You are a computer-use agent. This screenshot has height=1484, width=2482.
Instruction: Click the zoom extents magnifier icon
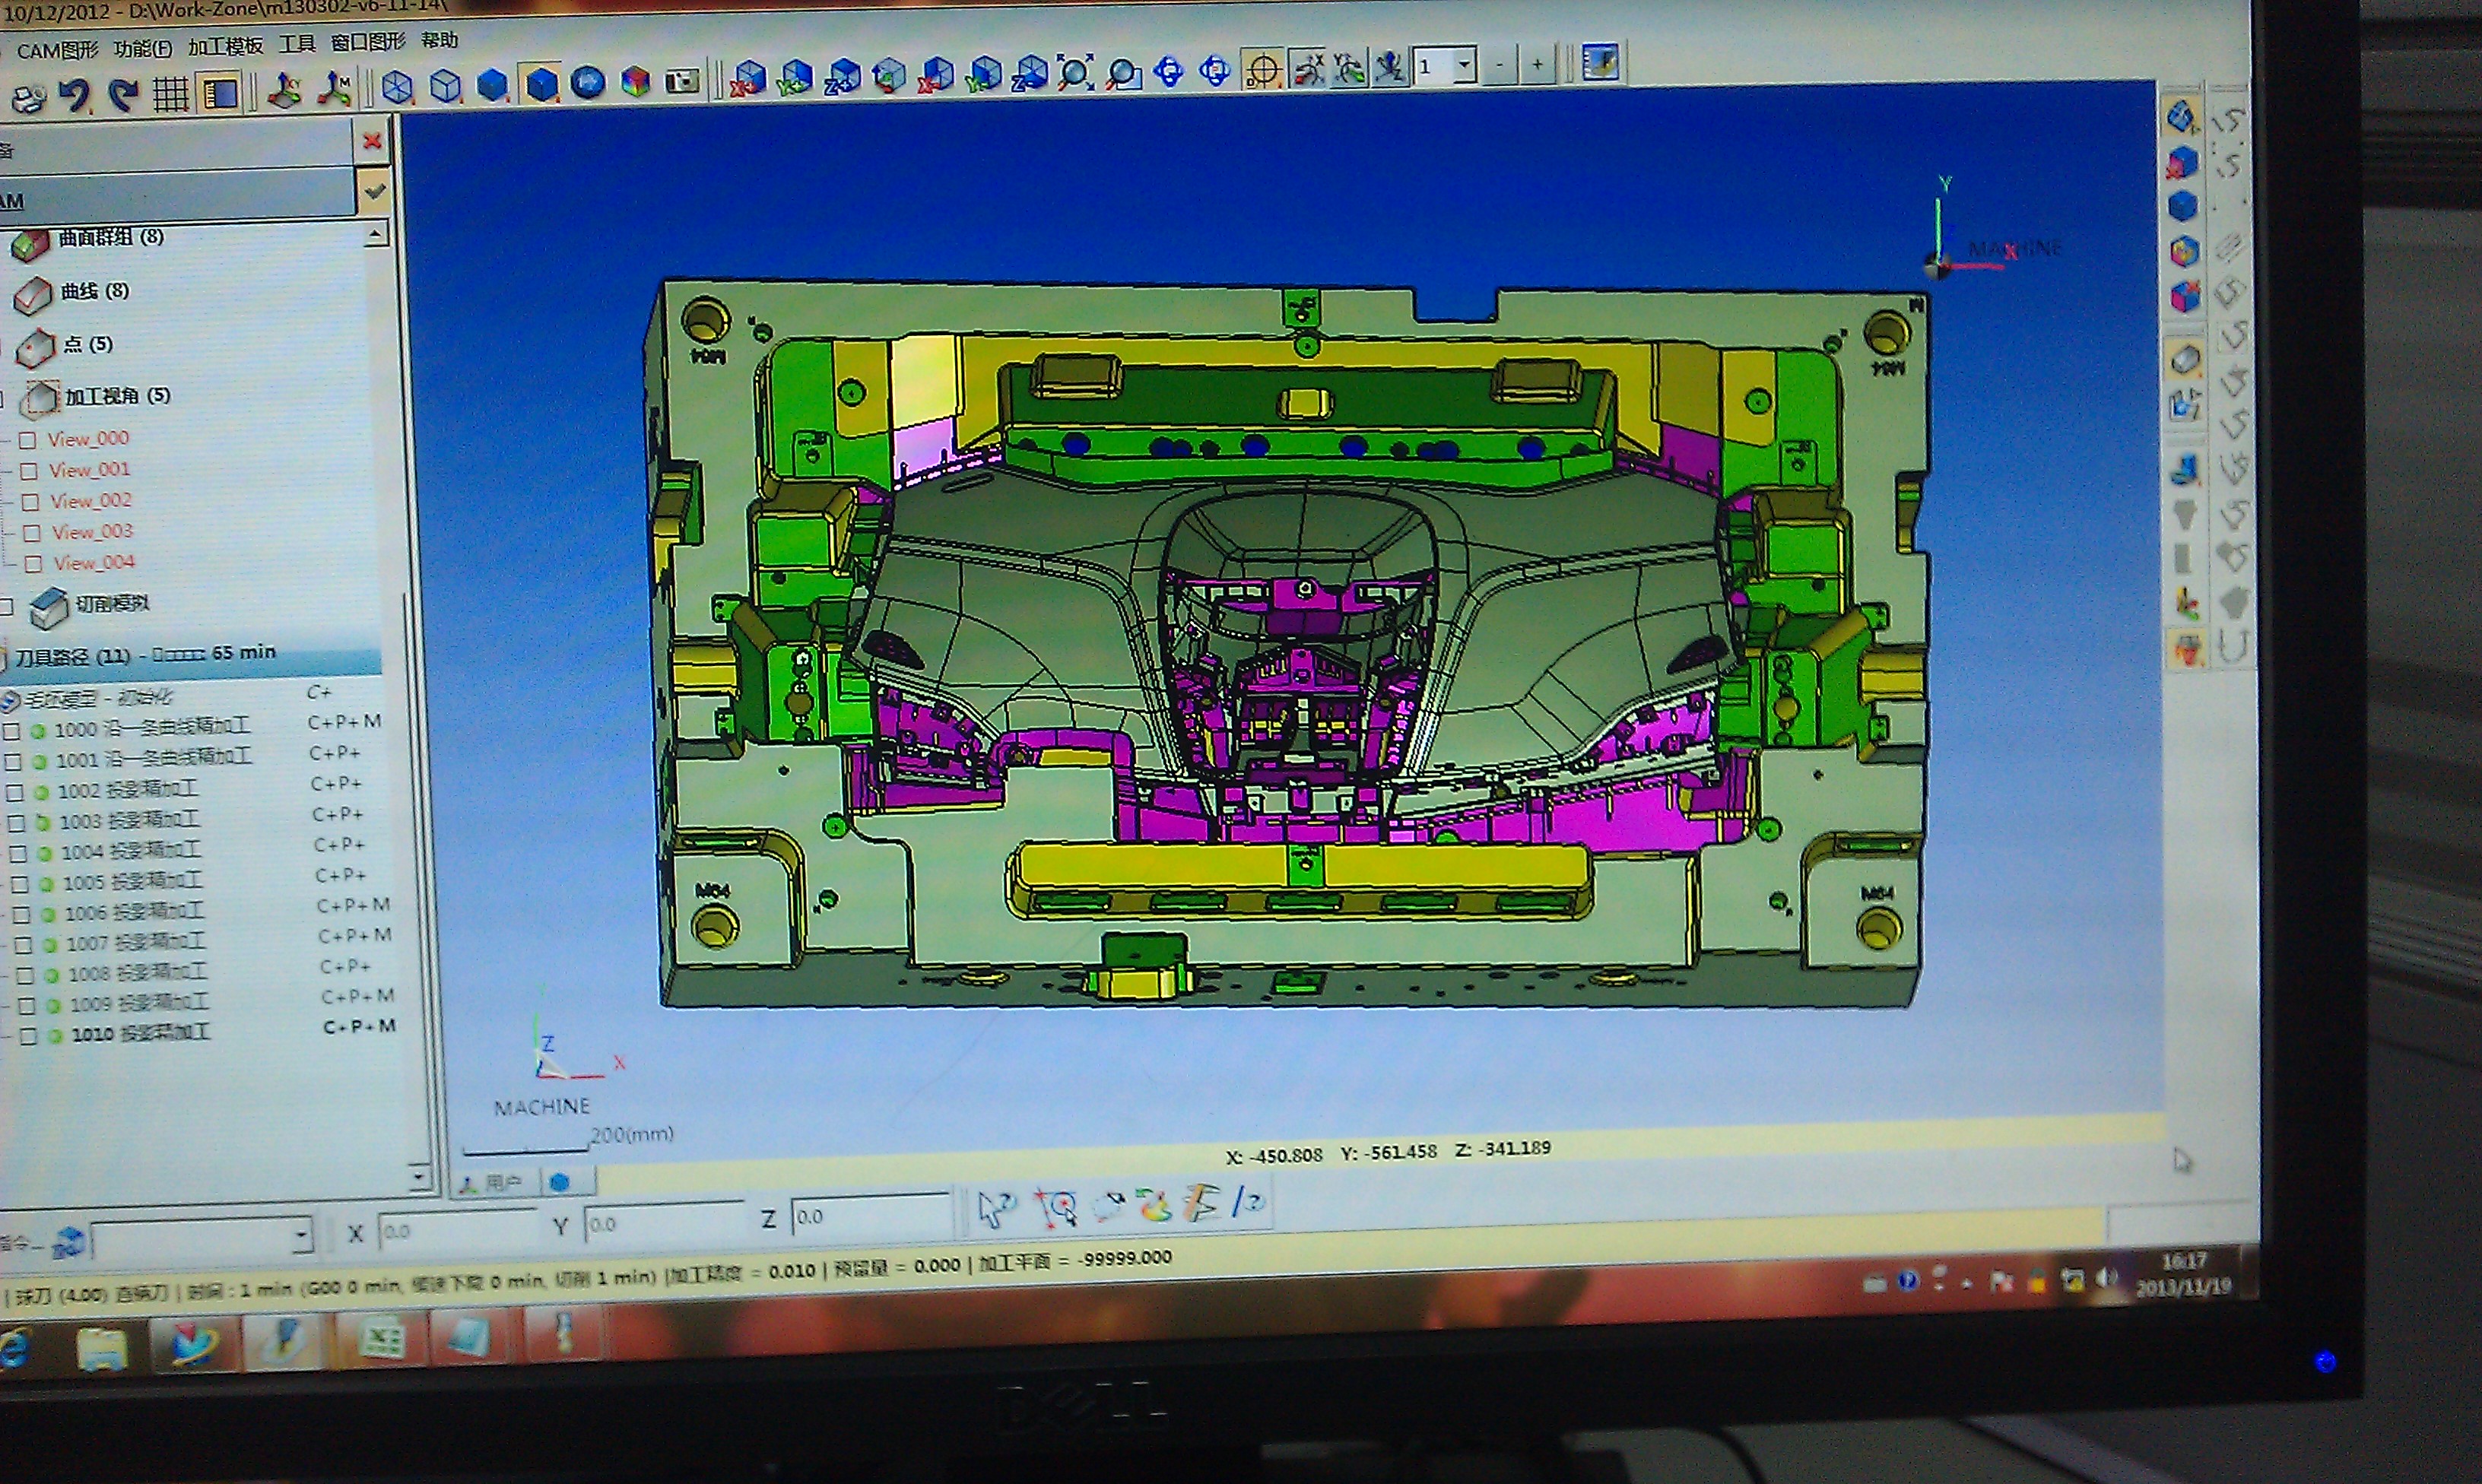coord(1075,72)
